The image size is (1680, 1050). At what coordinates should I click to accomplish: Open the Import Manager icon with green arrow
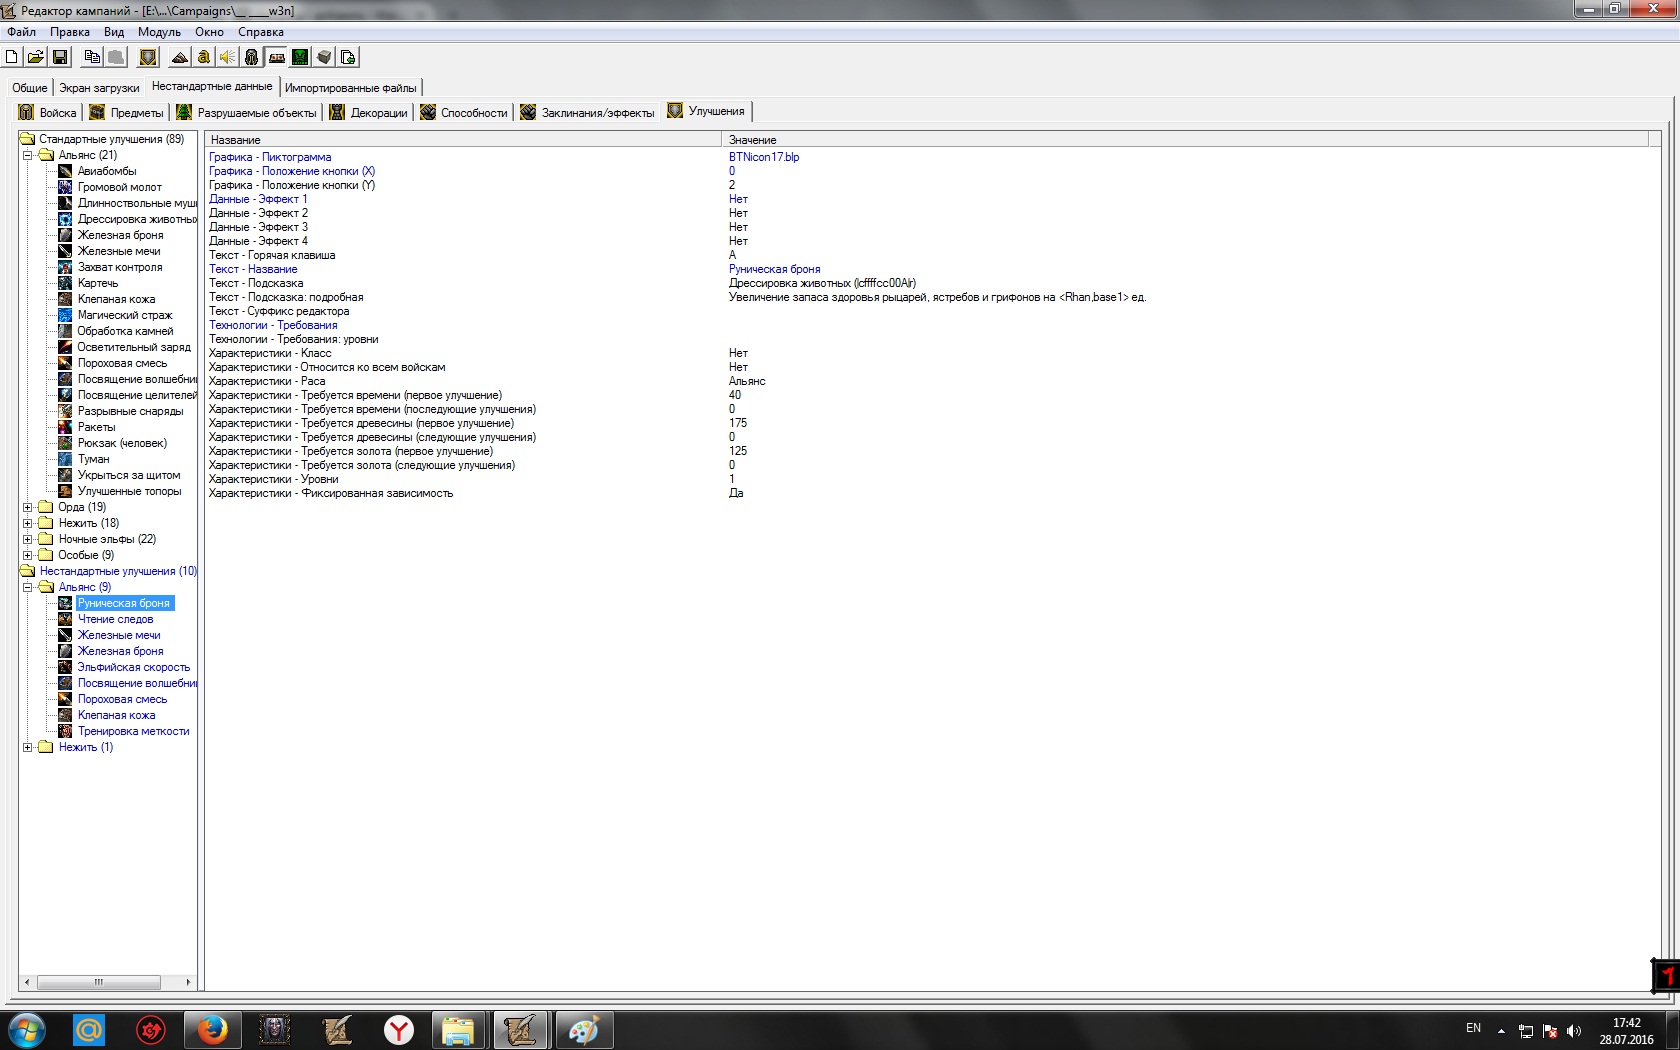click(x=348, y=57)
